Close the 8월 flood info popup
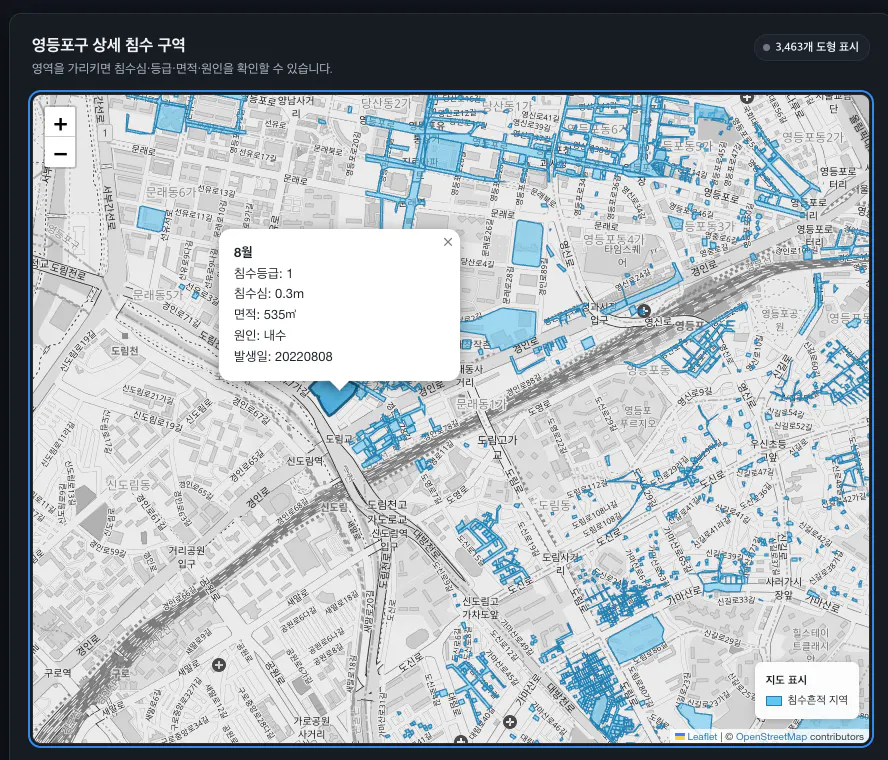 click(448, 242)
